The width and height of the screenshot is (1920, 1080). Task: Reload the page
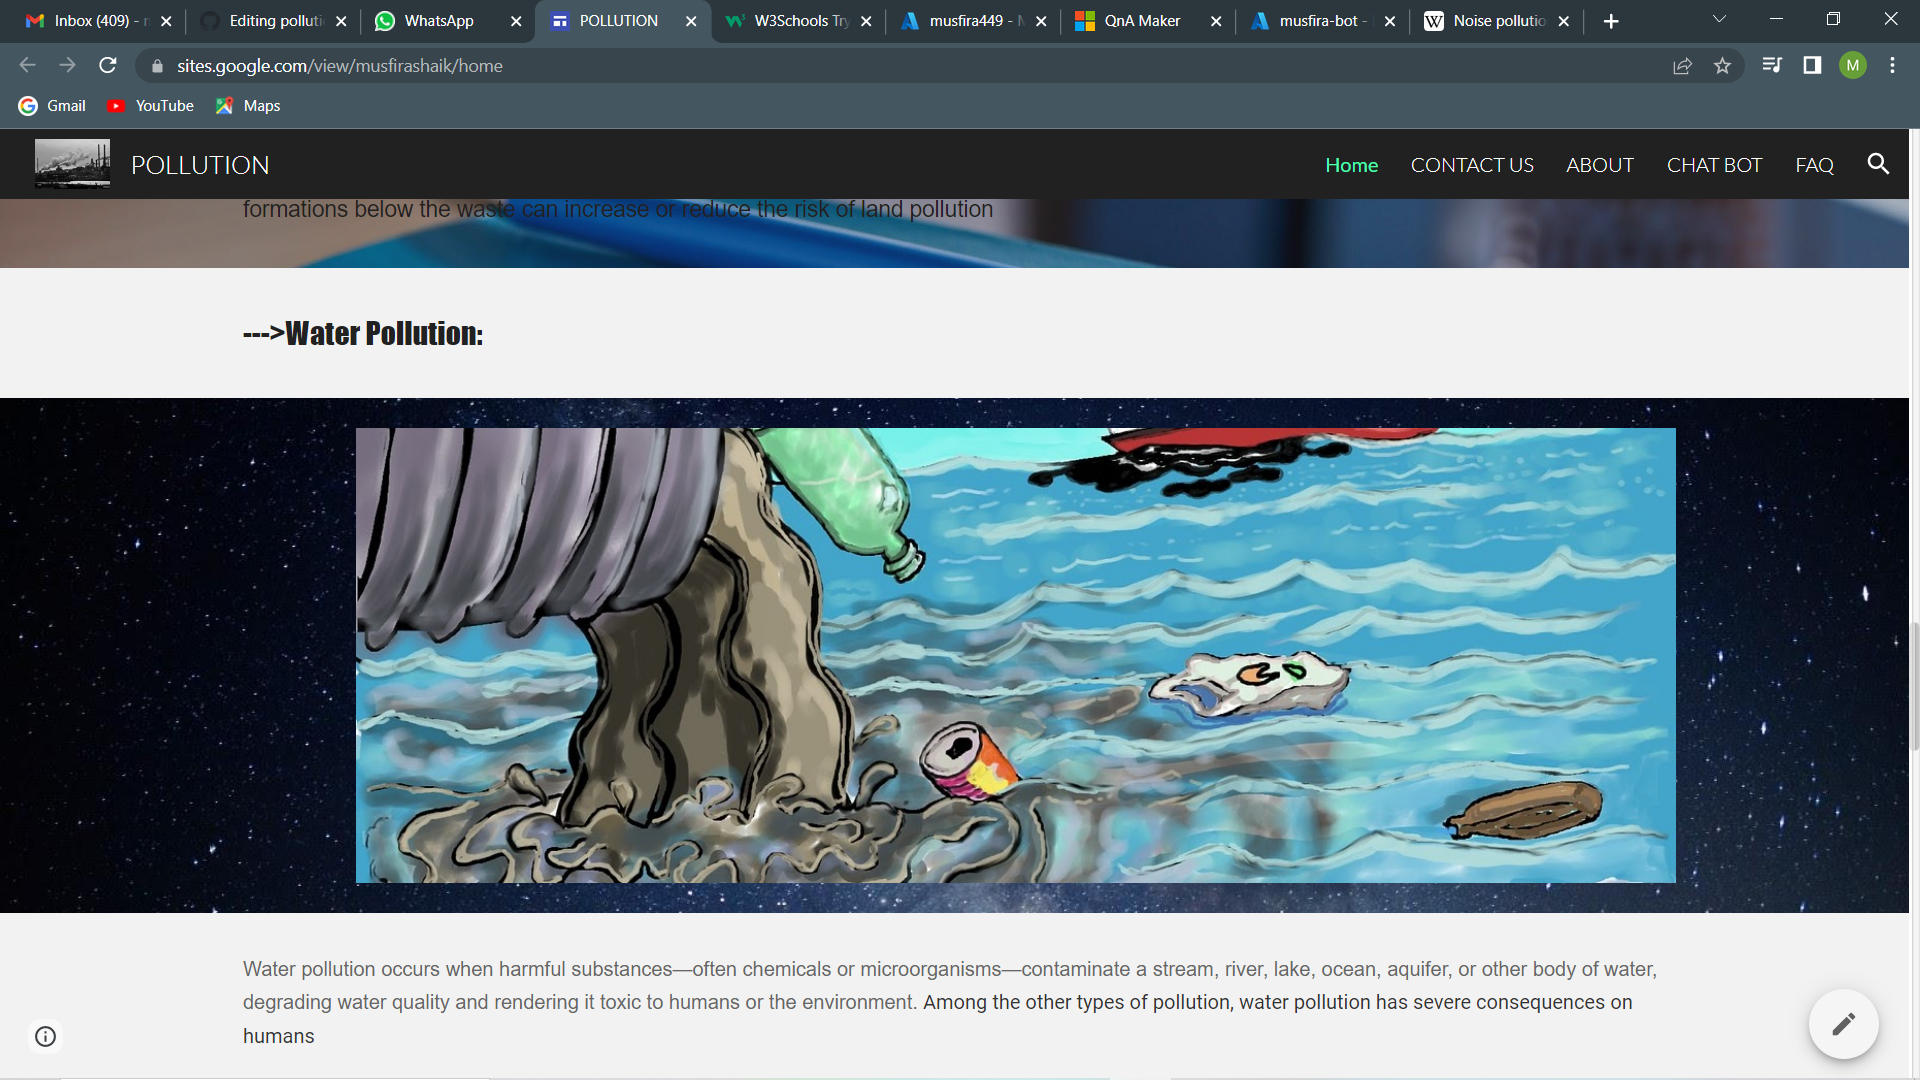107,65
